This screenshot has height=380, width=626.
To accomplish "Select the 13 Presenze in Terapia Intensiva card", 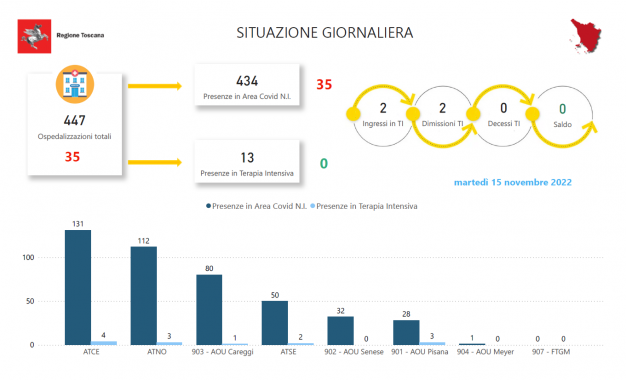I will pyautogui.click(x=247, y=162).
